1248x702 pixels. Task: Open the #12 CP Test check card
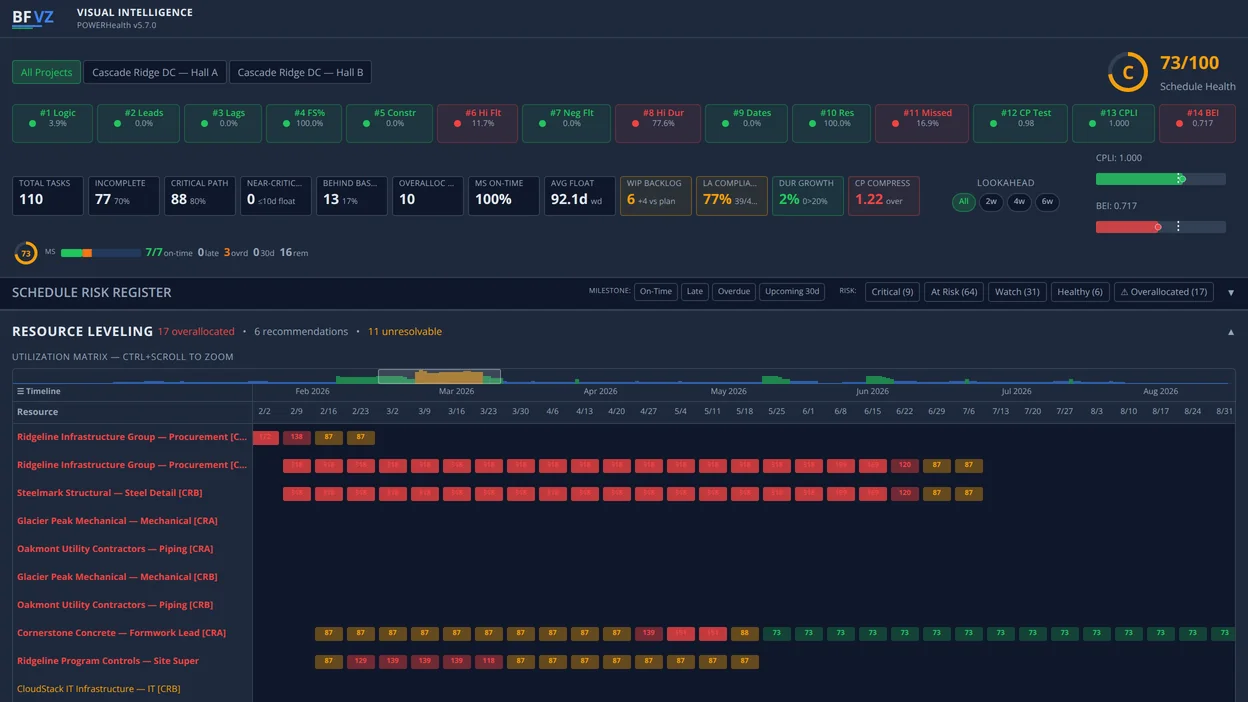click(1020, 123)
